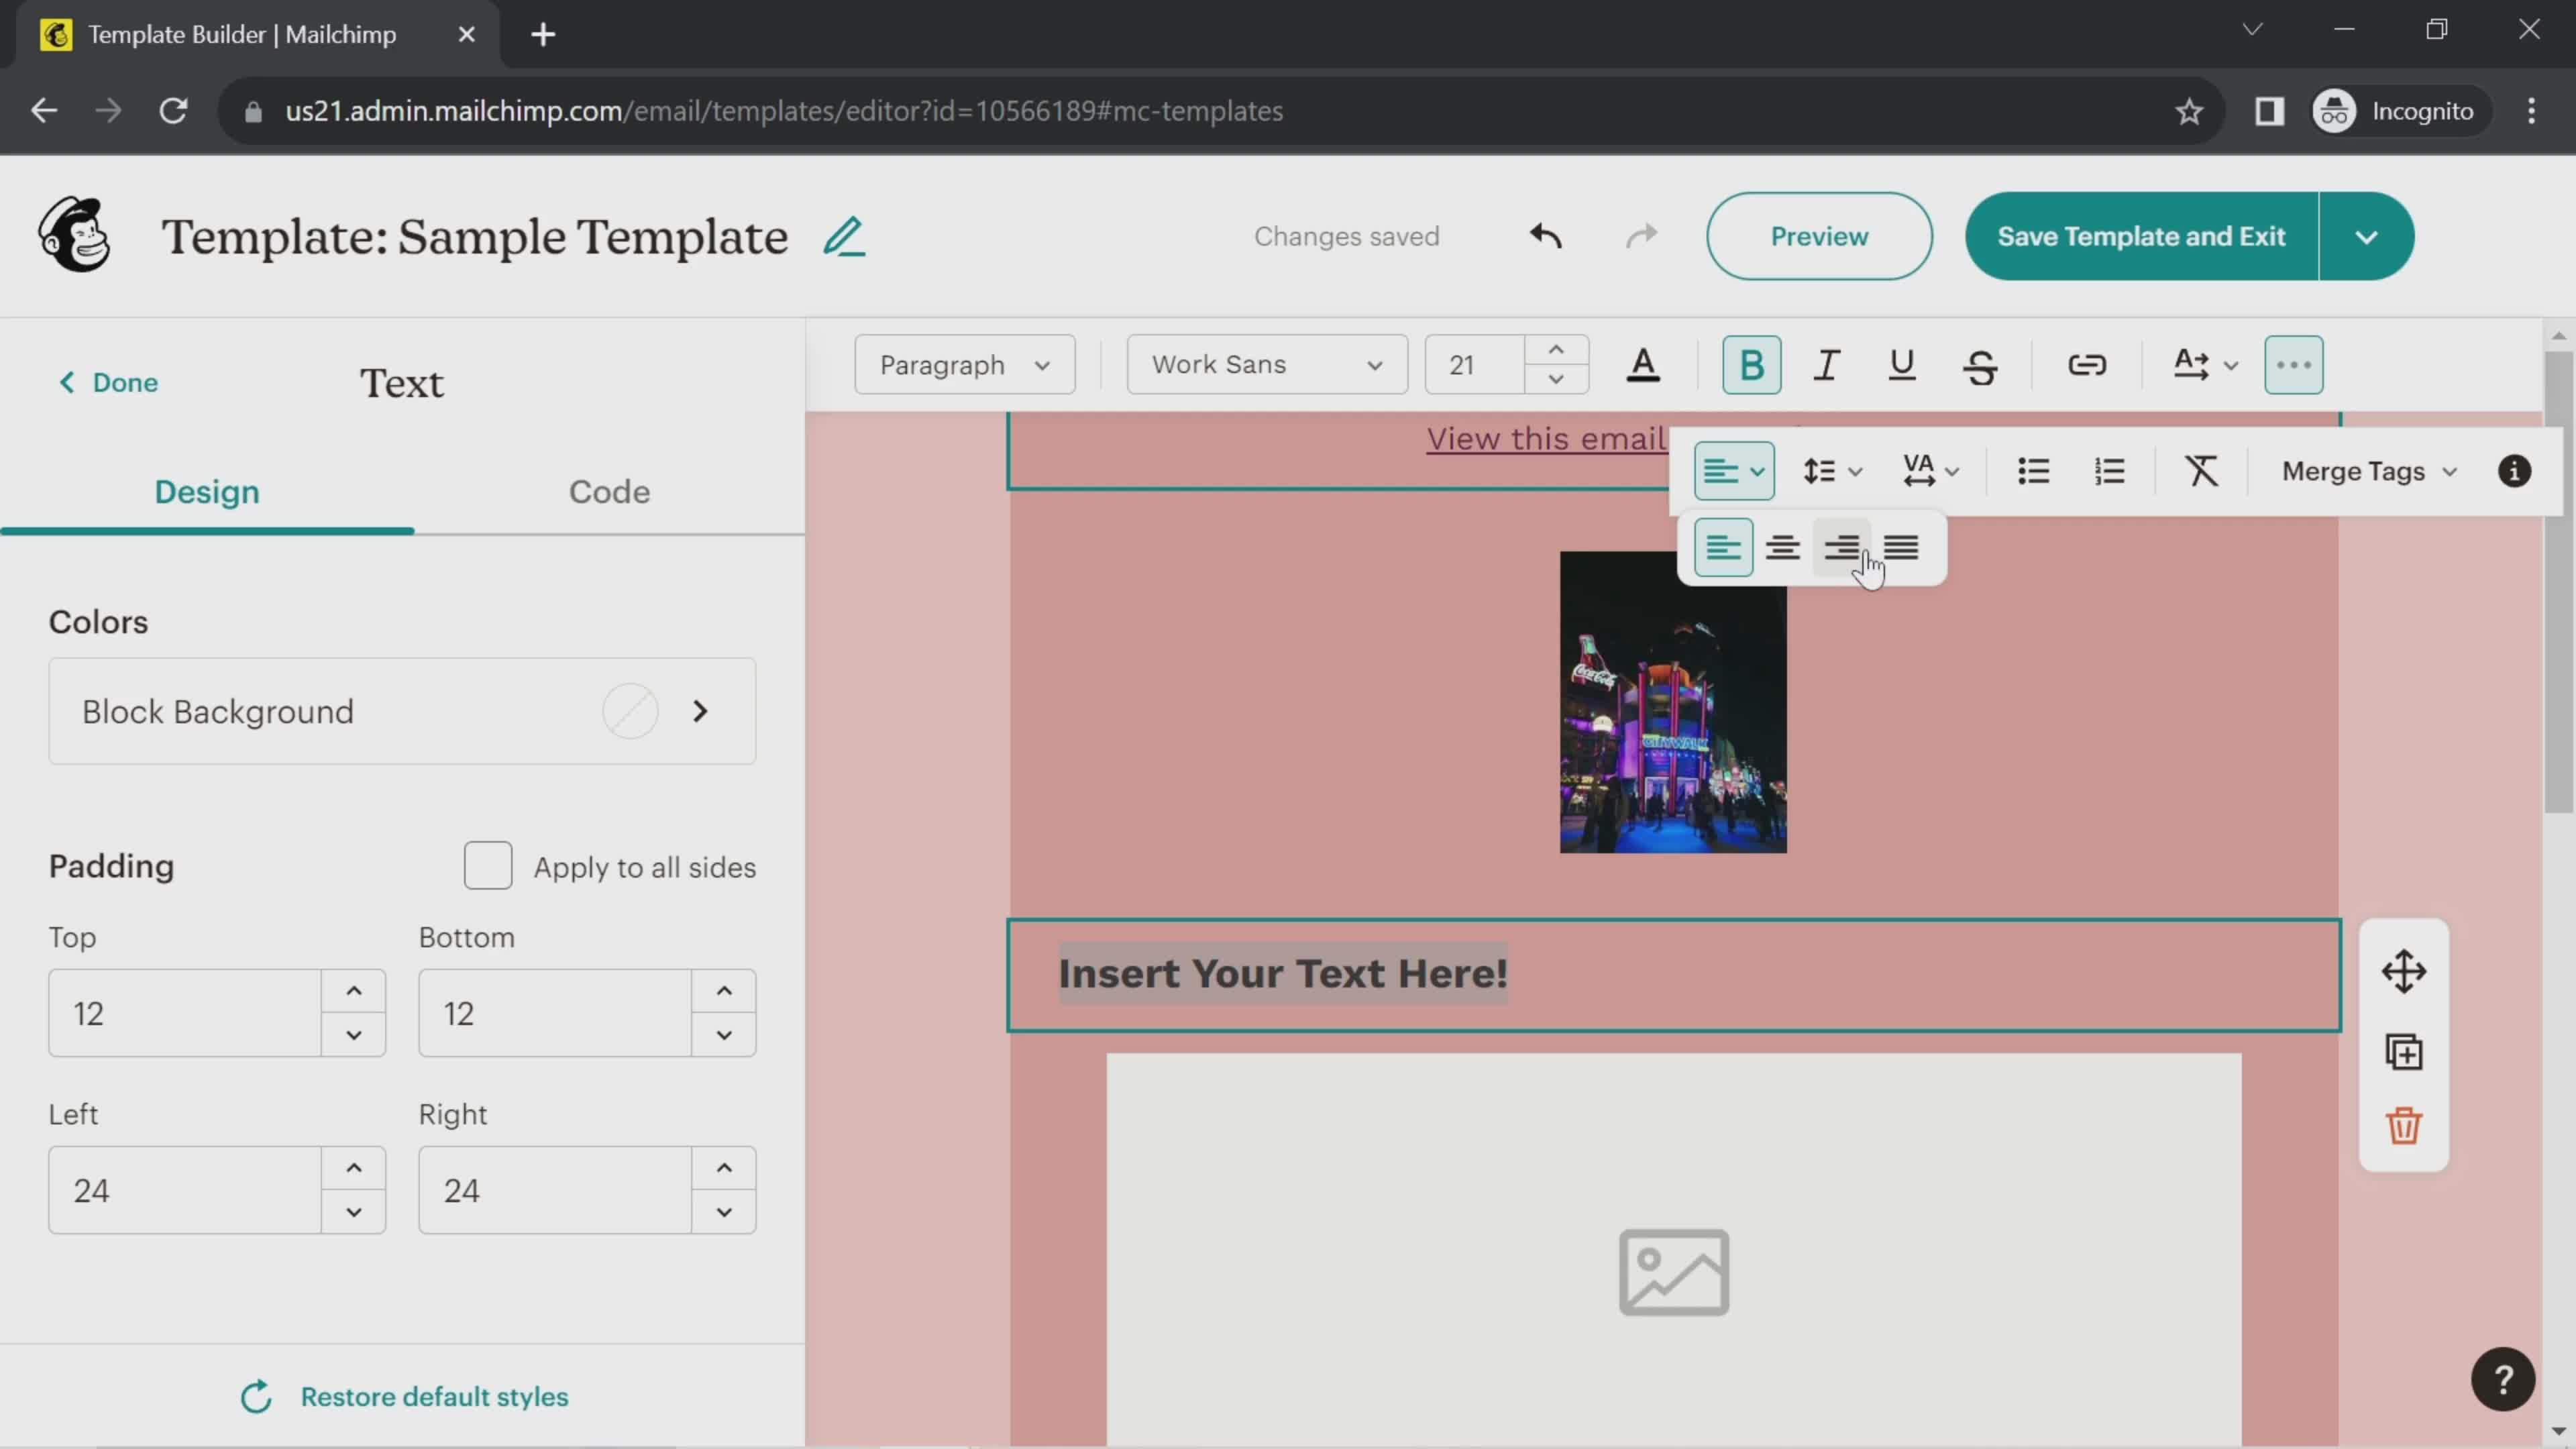This screenshot has width=2576, height=1449.
Task: Expand Save Template and Exit options
Action: coord(2369,235)
